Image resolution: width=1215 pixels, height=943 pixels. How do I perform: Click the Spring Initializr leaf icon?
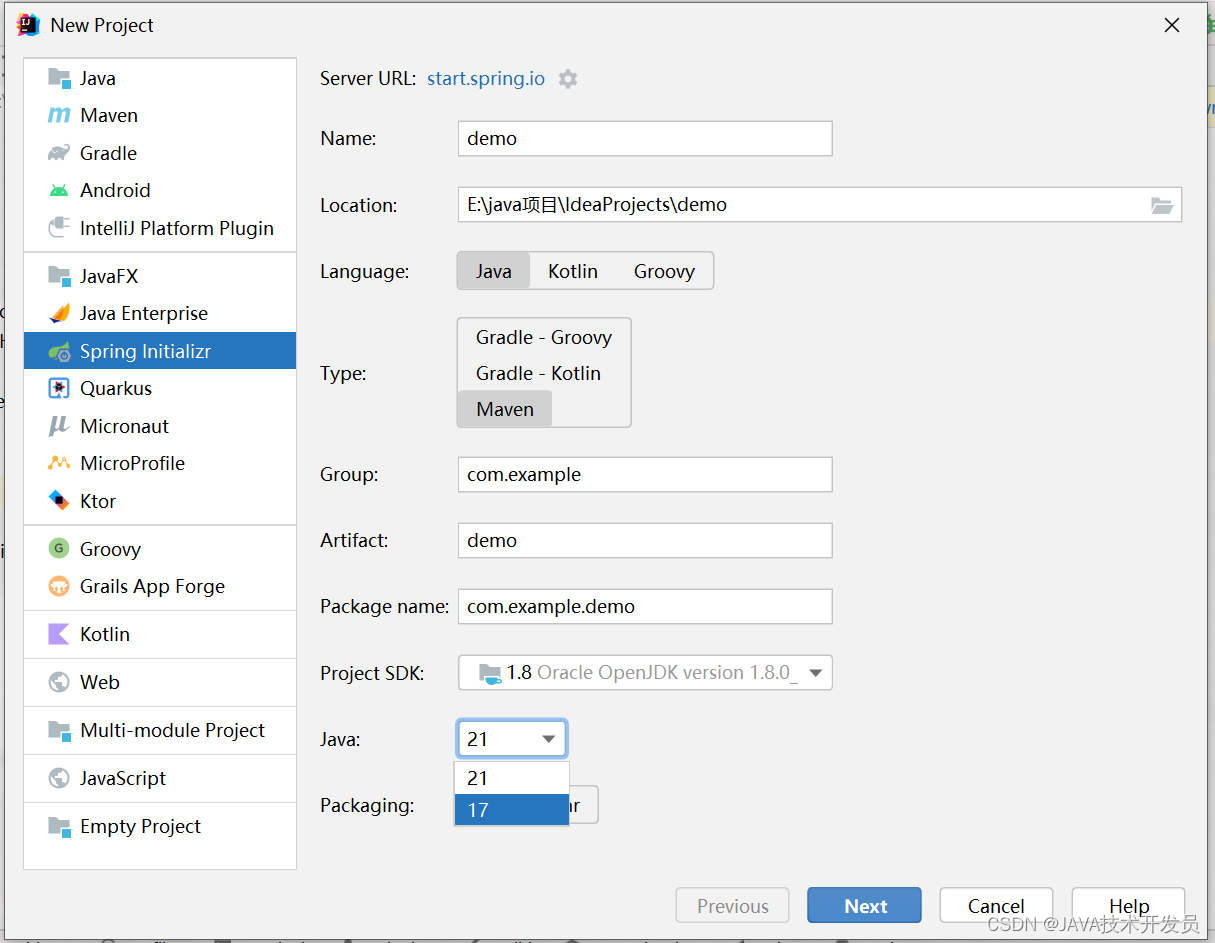click(60, 351)
